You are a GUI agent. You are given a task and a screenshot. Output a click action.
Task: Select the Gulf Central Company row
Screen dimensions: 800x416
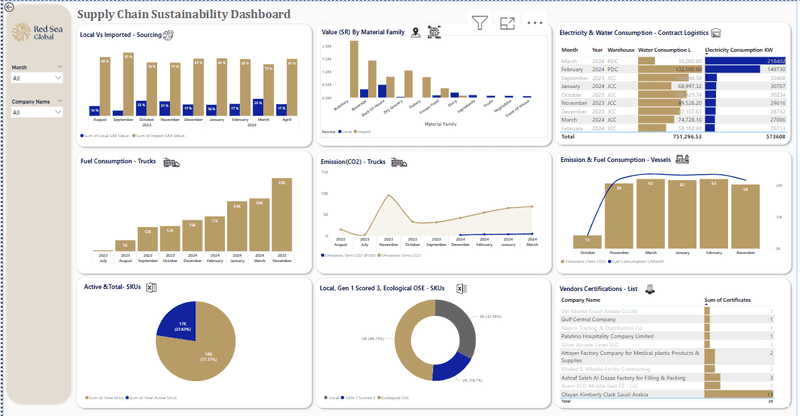[x=667, y=320]
